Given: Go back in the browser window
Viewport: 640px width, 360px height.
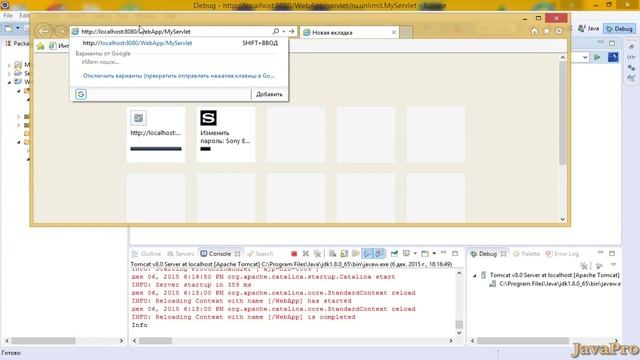Looking at the screenshot, I should [43, 31].
